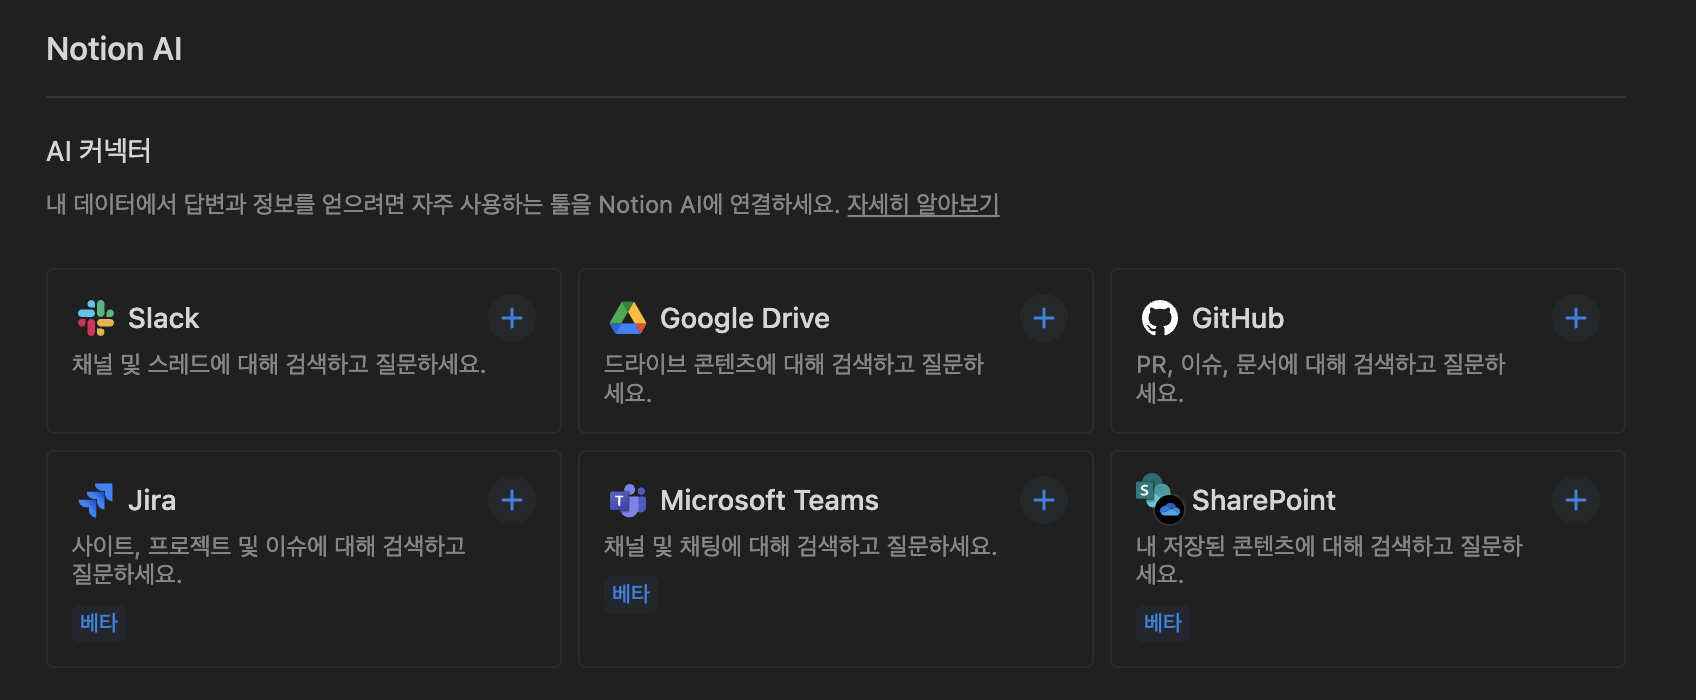The image size is (1696, 700).
Task: Add the Google Drive connector with plus
Action: [x=1044, y=318]
